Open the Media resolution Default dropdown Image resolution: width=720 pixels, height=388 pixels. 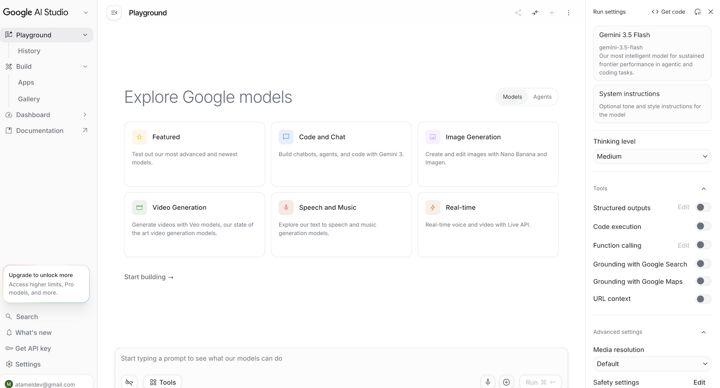[652, 364]
